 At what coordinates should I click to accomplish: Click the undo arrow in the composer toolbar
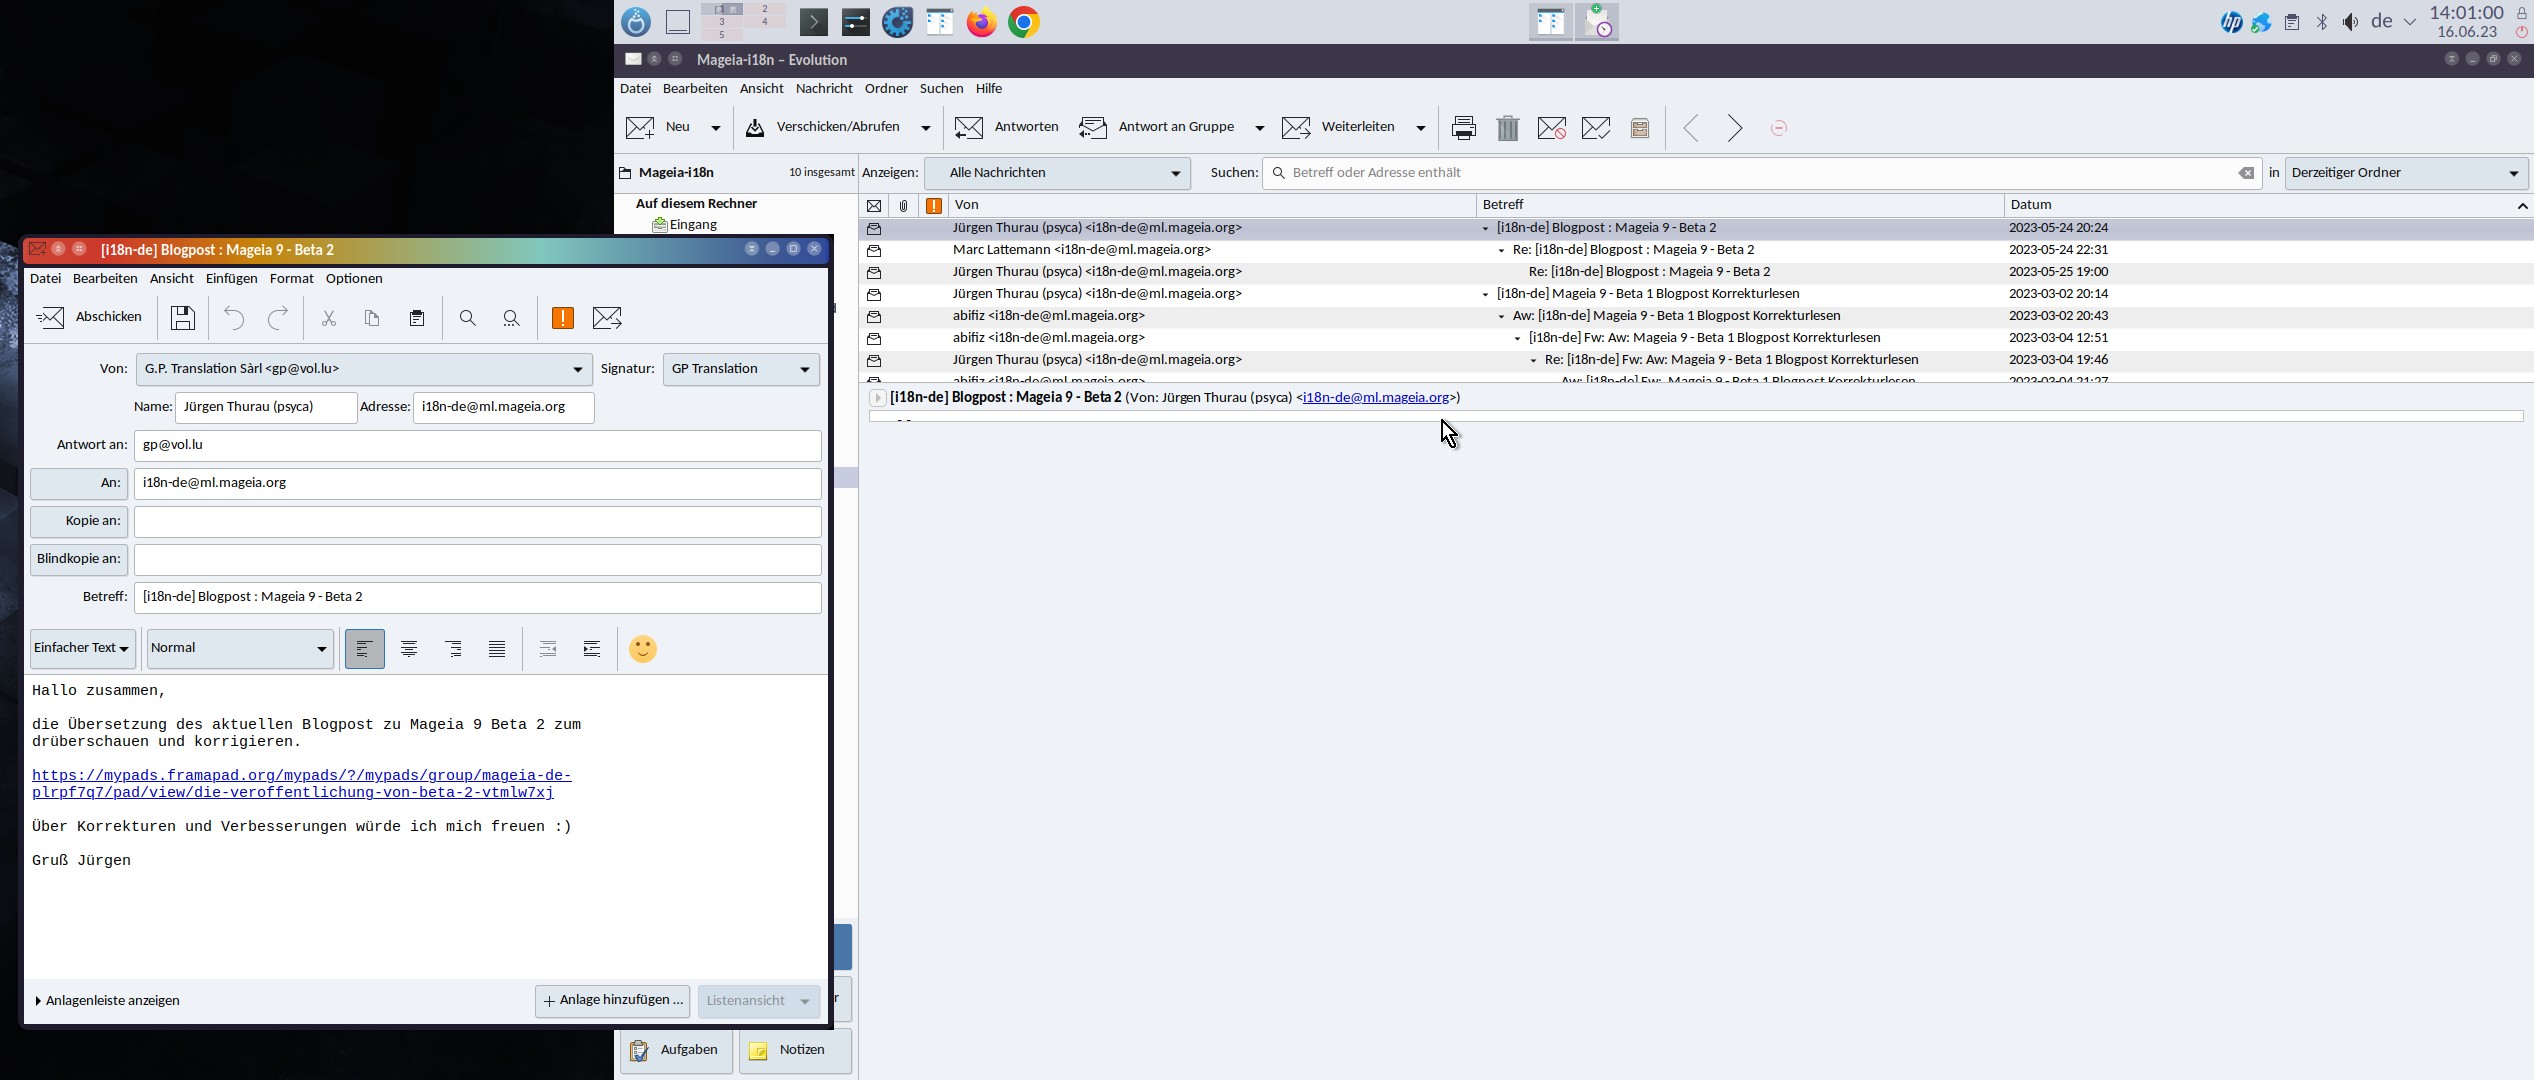234,318
